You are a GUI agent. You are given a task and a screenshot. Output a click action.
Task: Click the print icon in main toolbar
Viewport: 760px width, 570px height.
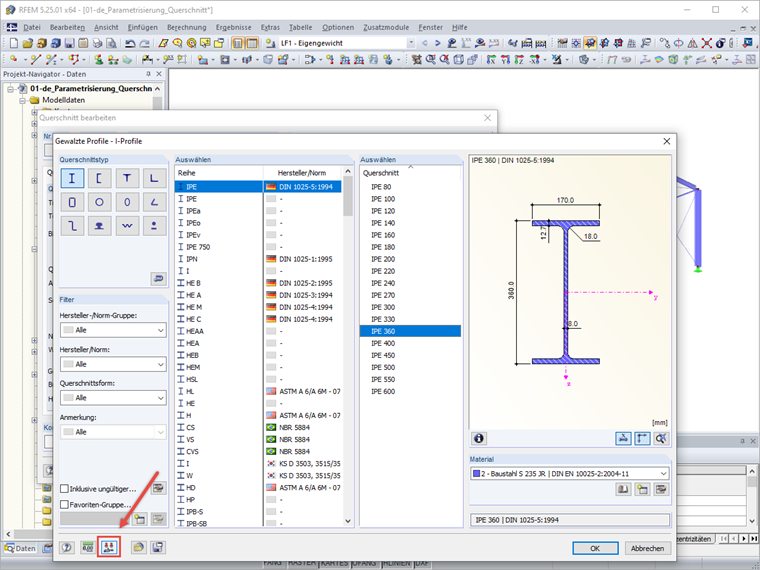(x=97, y=43)
